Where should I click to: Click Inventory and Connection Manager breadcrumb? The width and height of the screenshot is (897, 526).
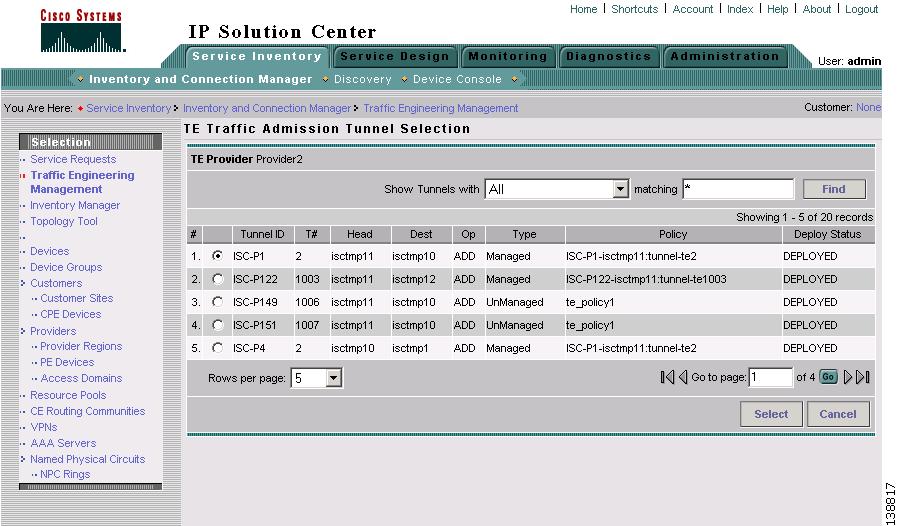coord(267,108)
